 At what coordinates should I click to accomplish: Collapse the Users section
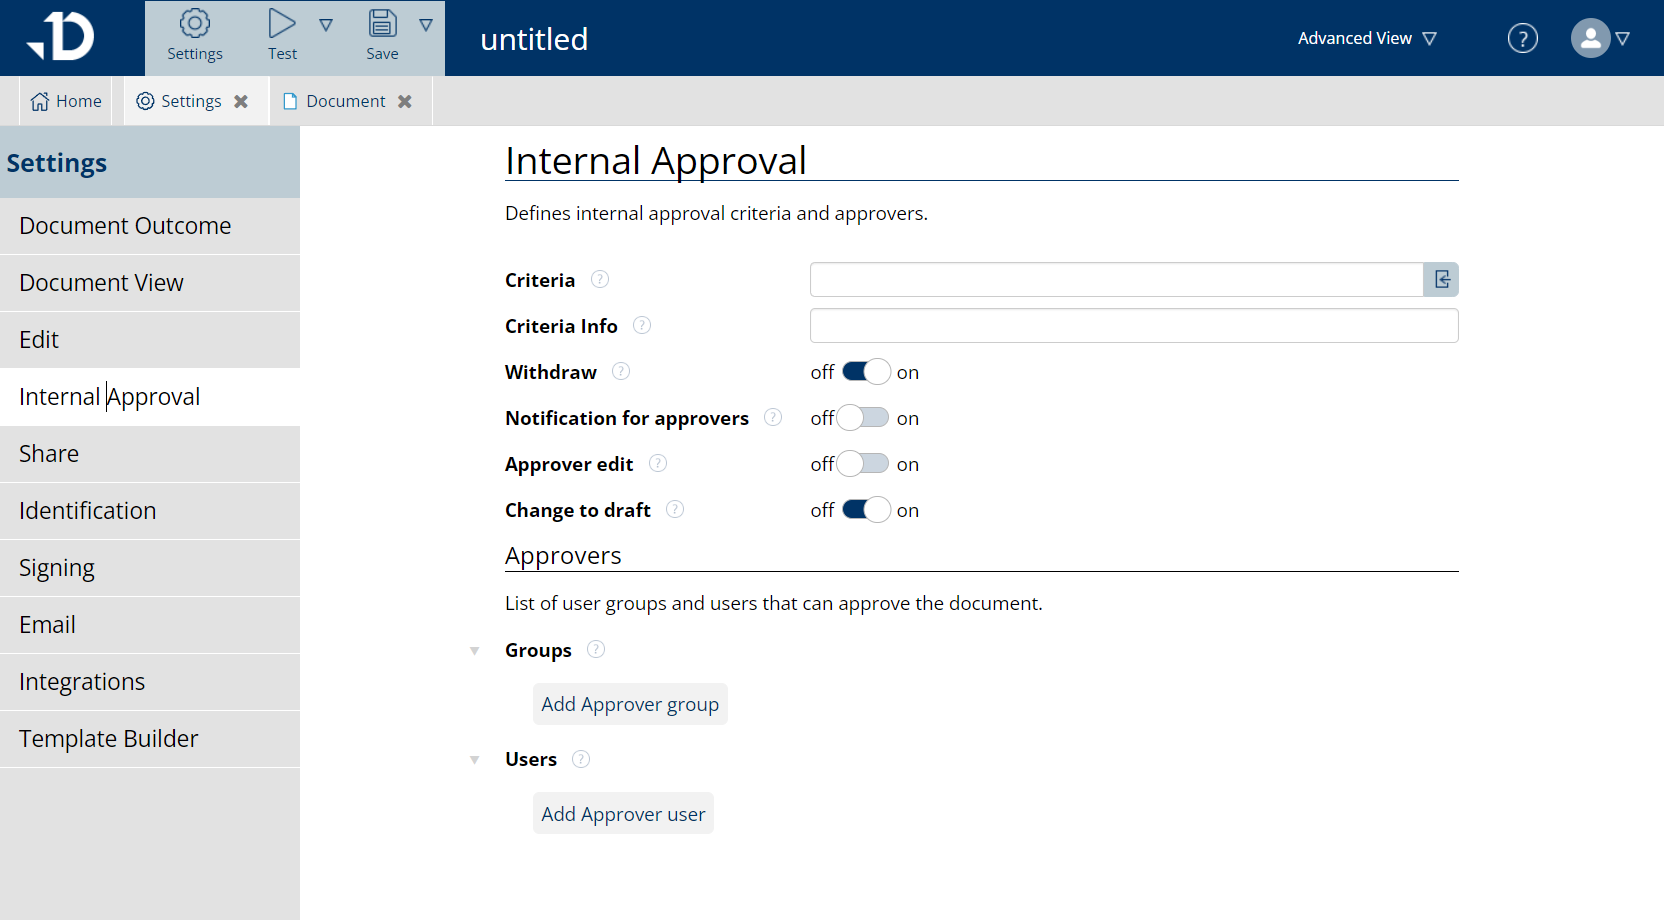(474, 759)
